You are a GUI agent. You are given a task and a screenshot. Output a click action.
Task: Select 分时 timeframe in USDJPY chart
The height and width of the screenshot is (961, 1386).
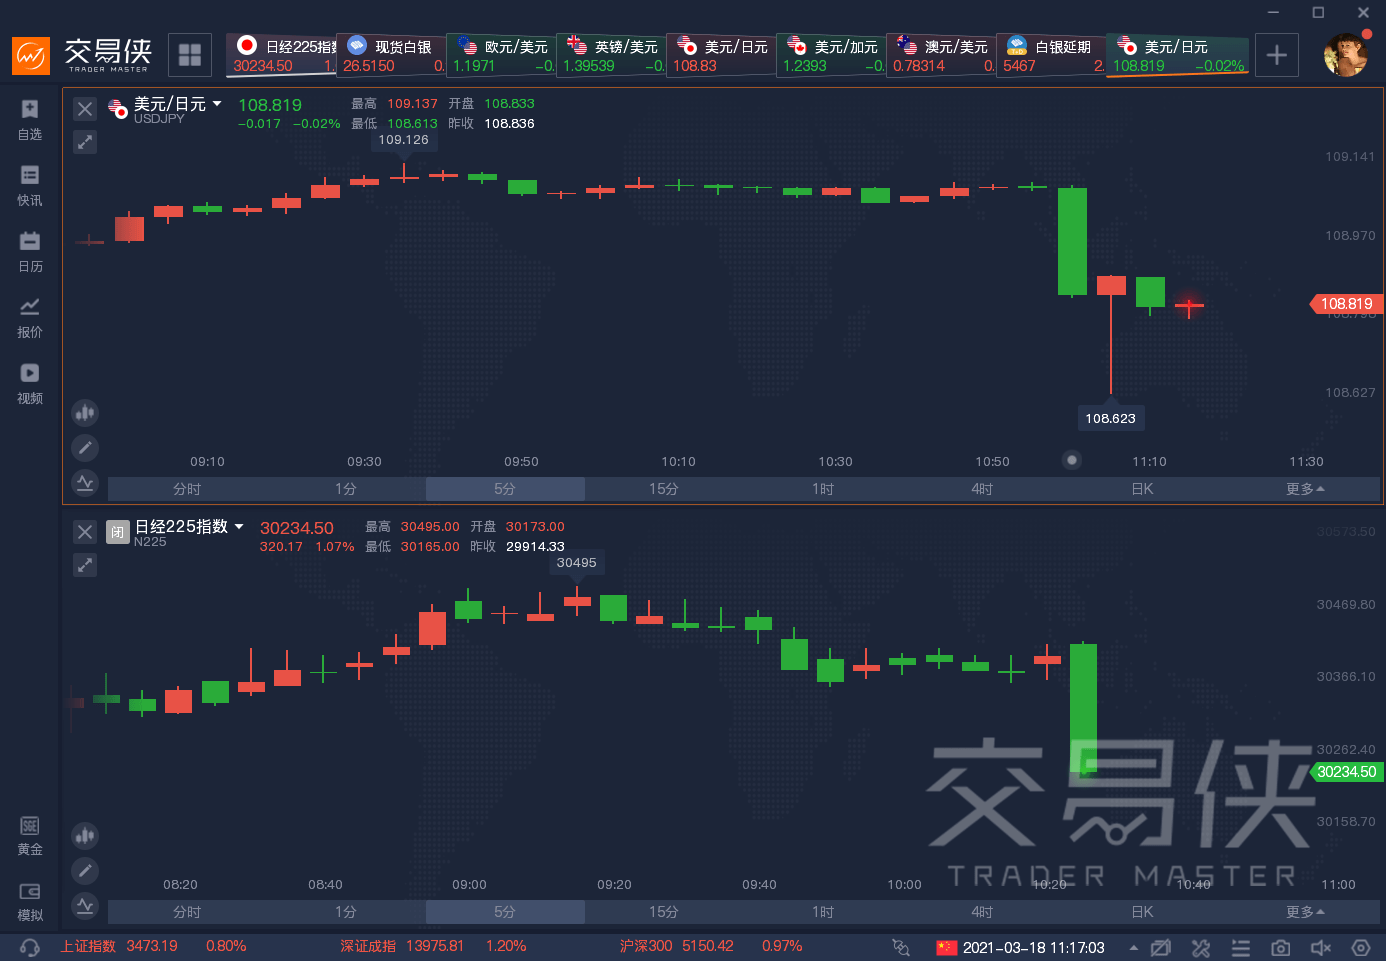[x=187, y=489]
